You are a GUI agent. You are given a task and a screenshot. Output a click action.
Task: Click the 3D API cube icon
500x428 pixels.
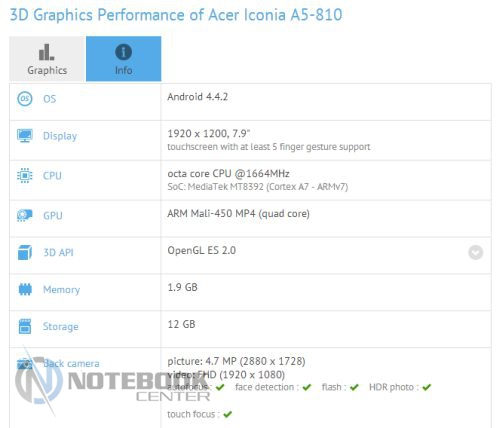(x=25, y=252)
